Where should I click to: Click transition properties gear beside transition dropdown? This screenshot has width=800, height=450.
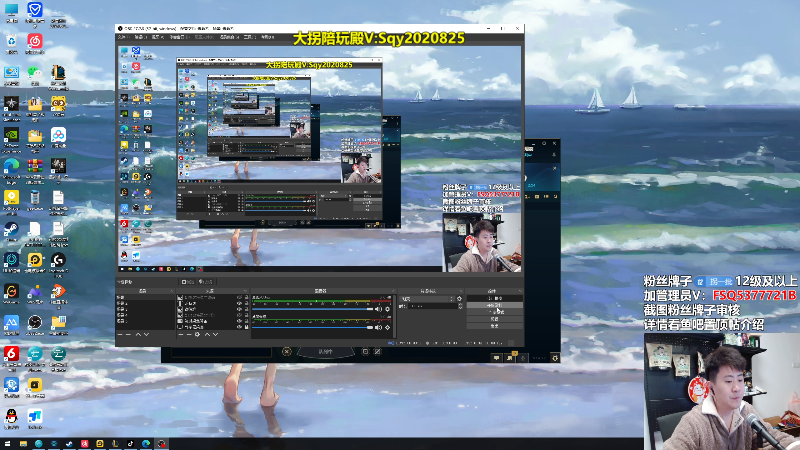[x=459, y=298]
